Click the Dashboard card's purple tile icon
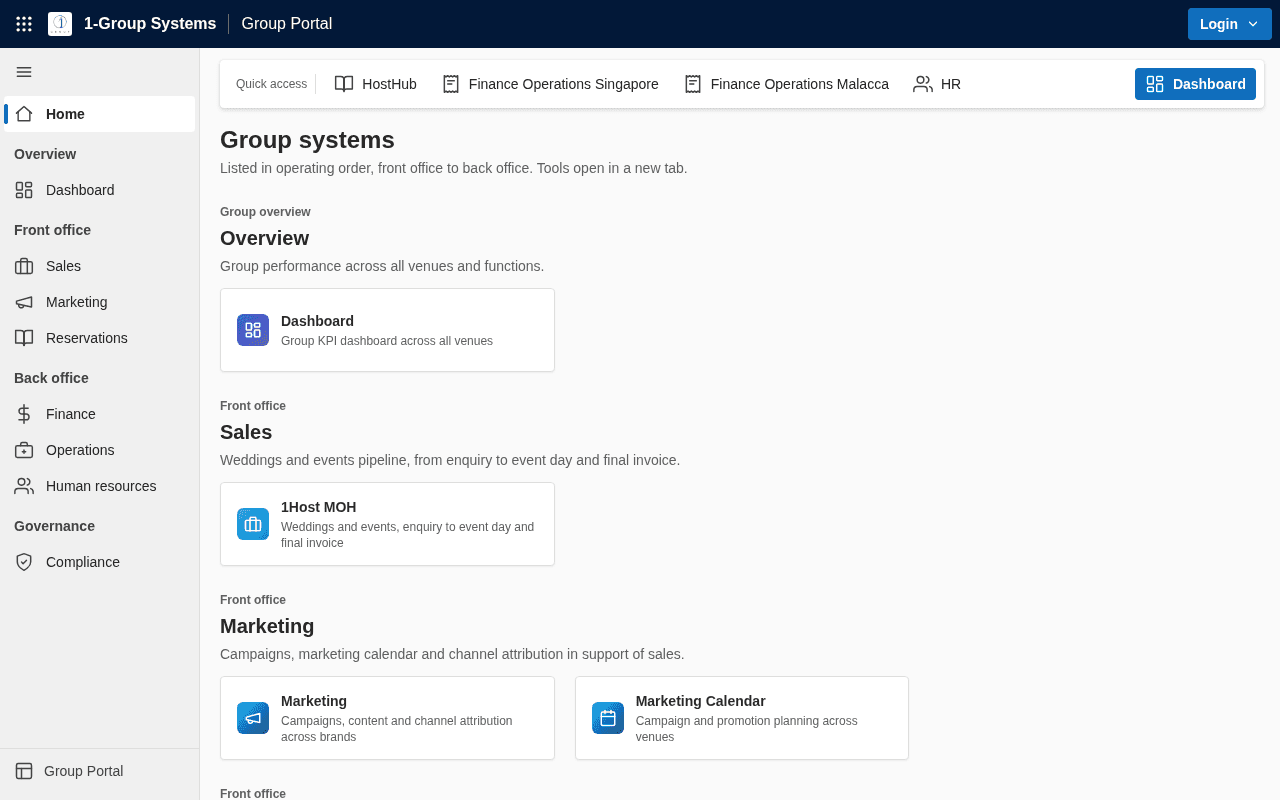Screen dimensions: 1280x800 click(x=253, y=330)
